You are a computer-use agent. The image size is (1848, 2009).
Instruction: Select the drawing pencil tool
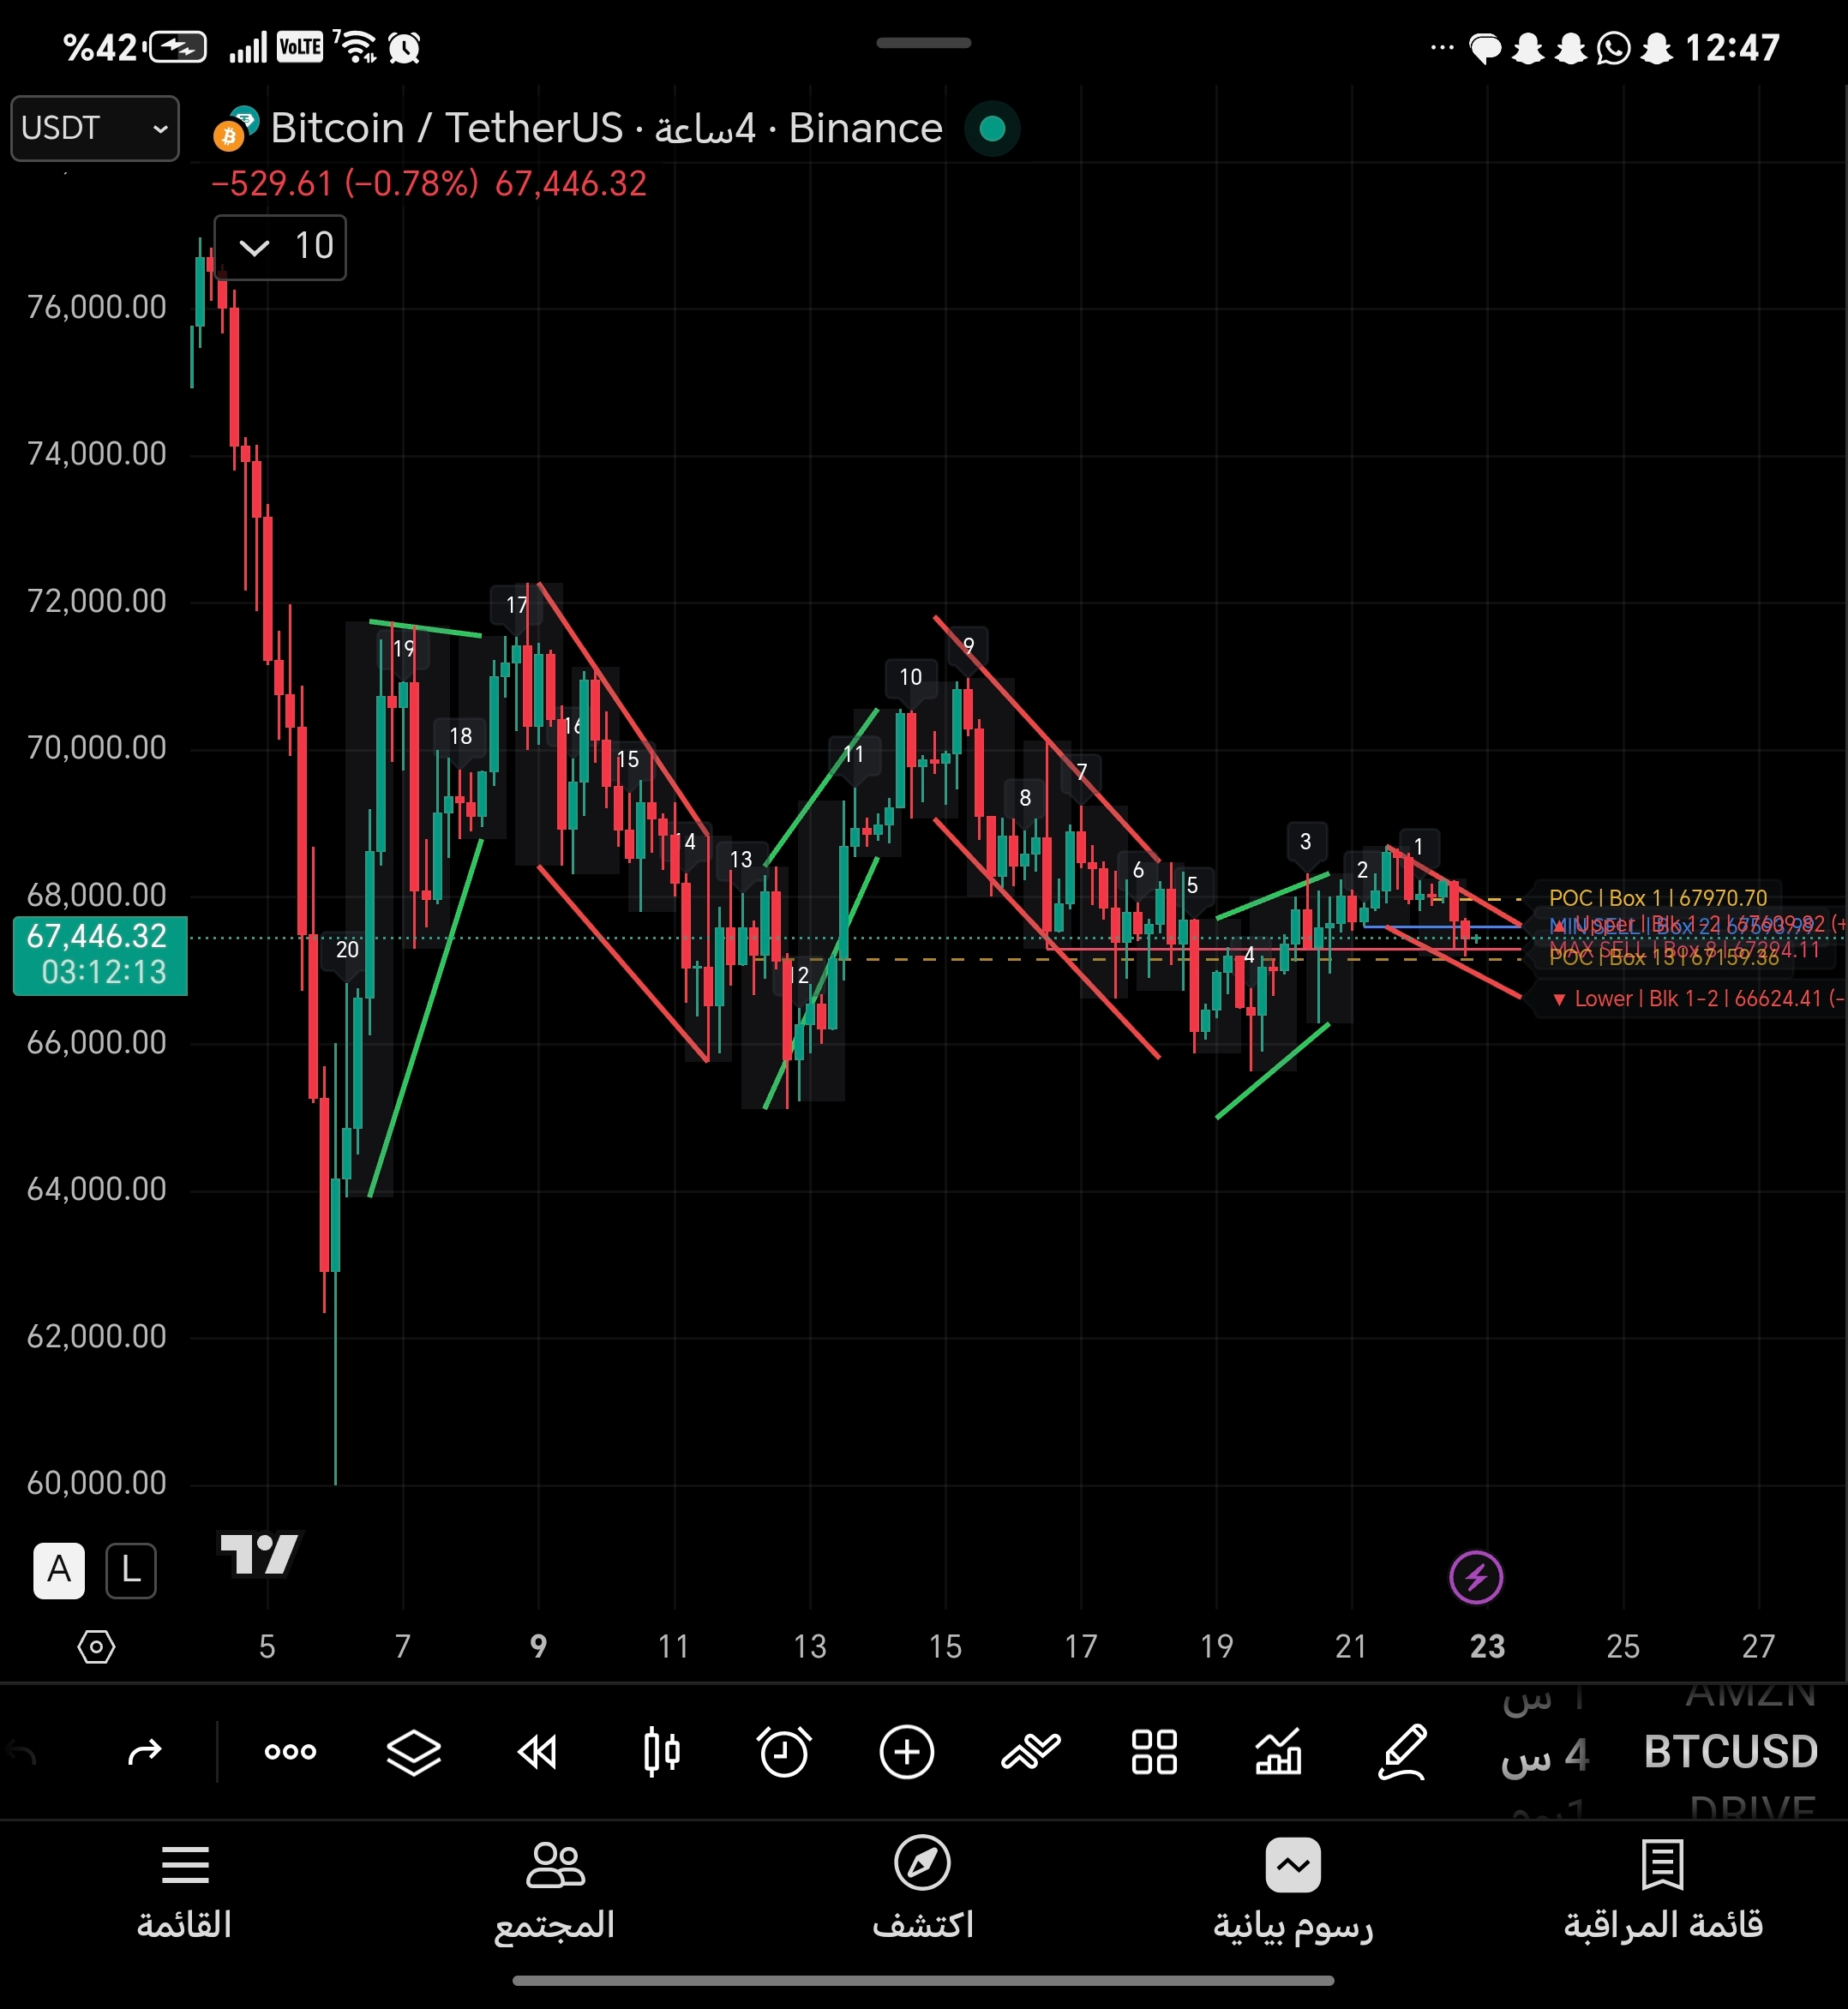click(x=1402, y=1751)
